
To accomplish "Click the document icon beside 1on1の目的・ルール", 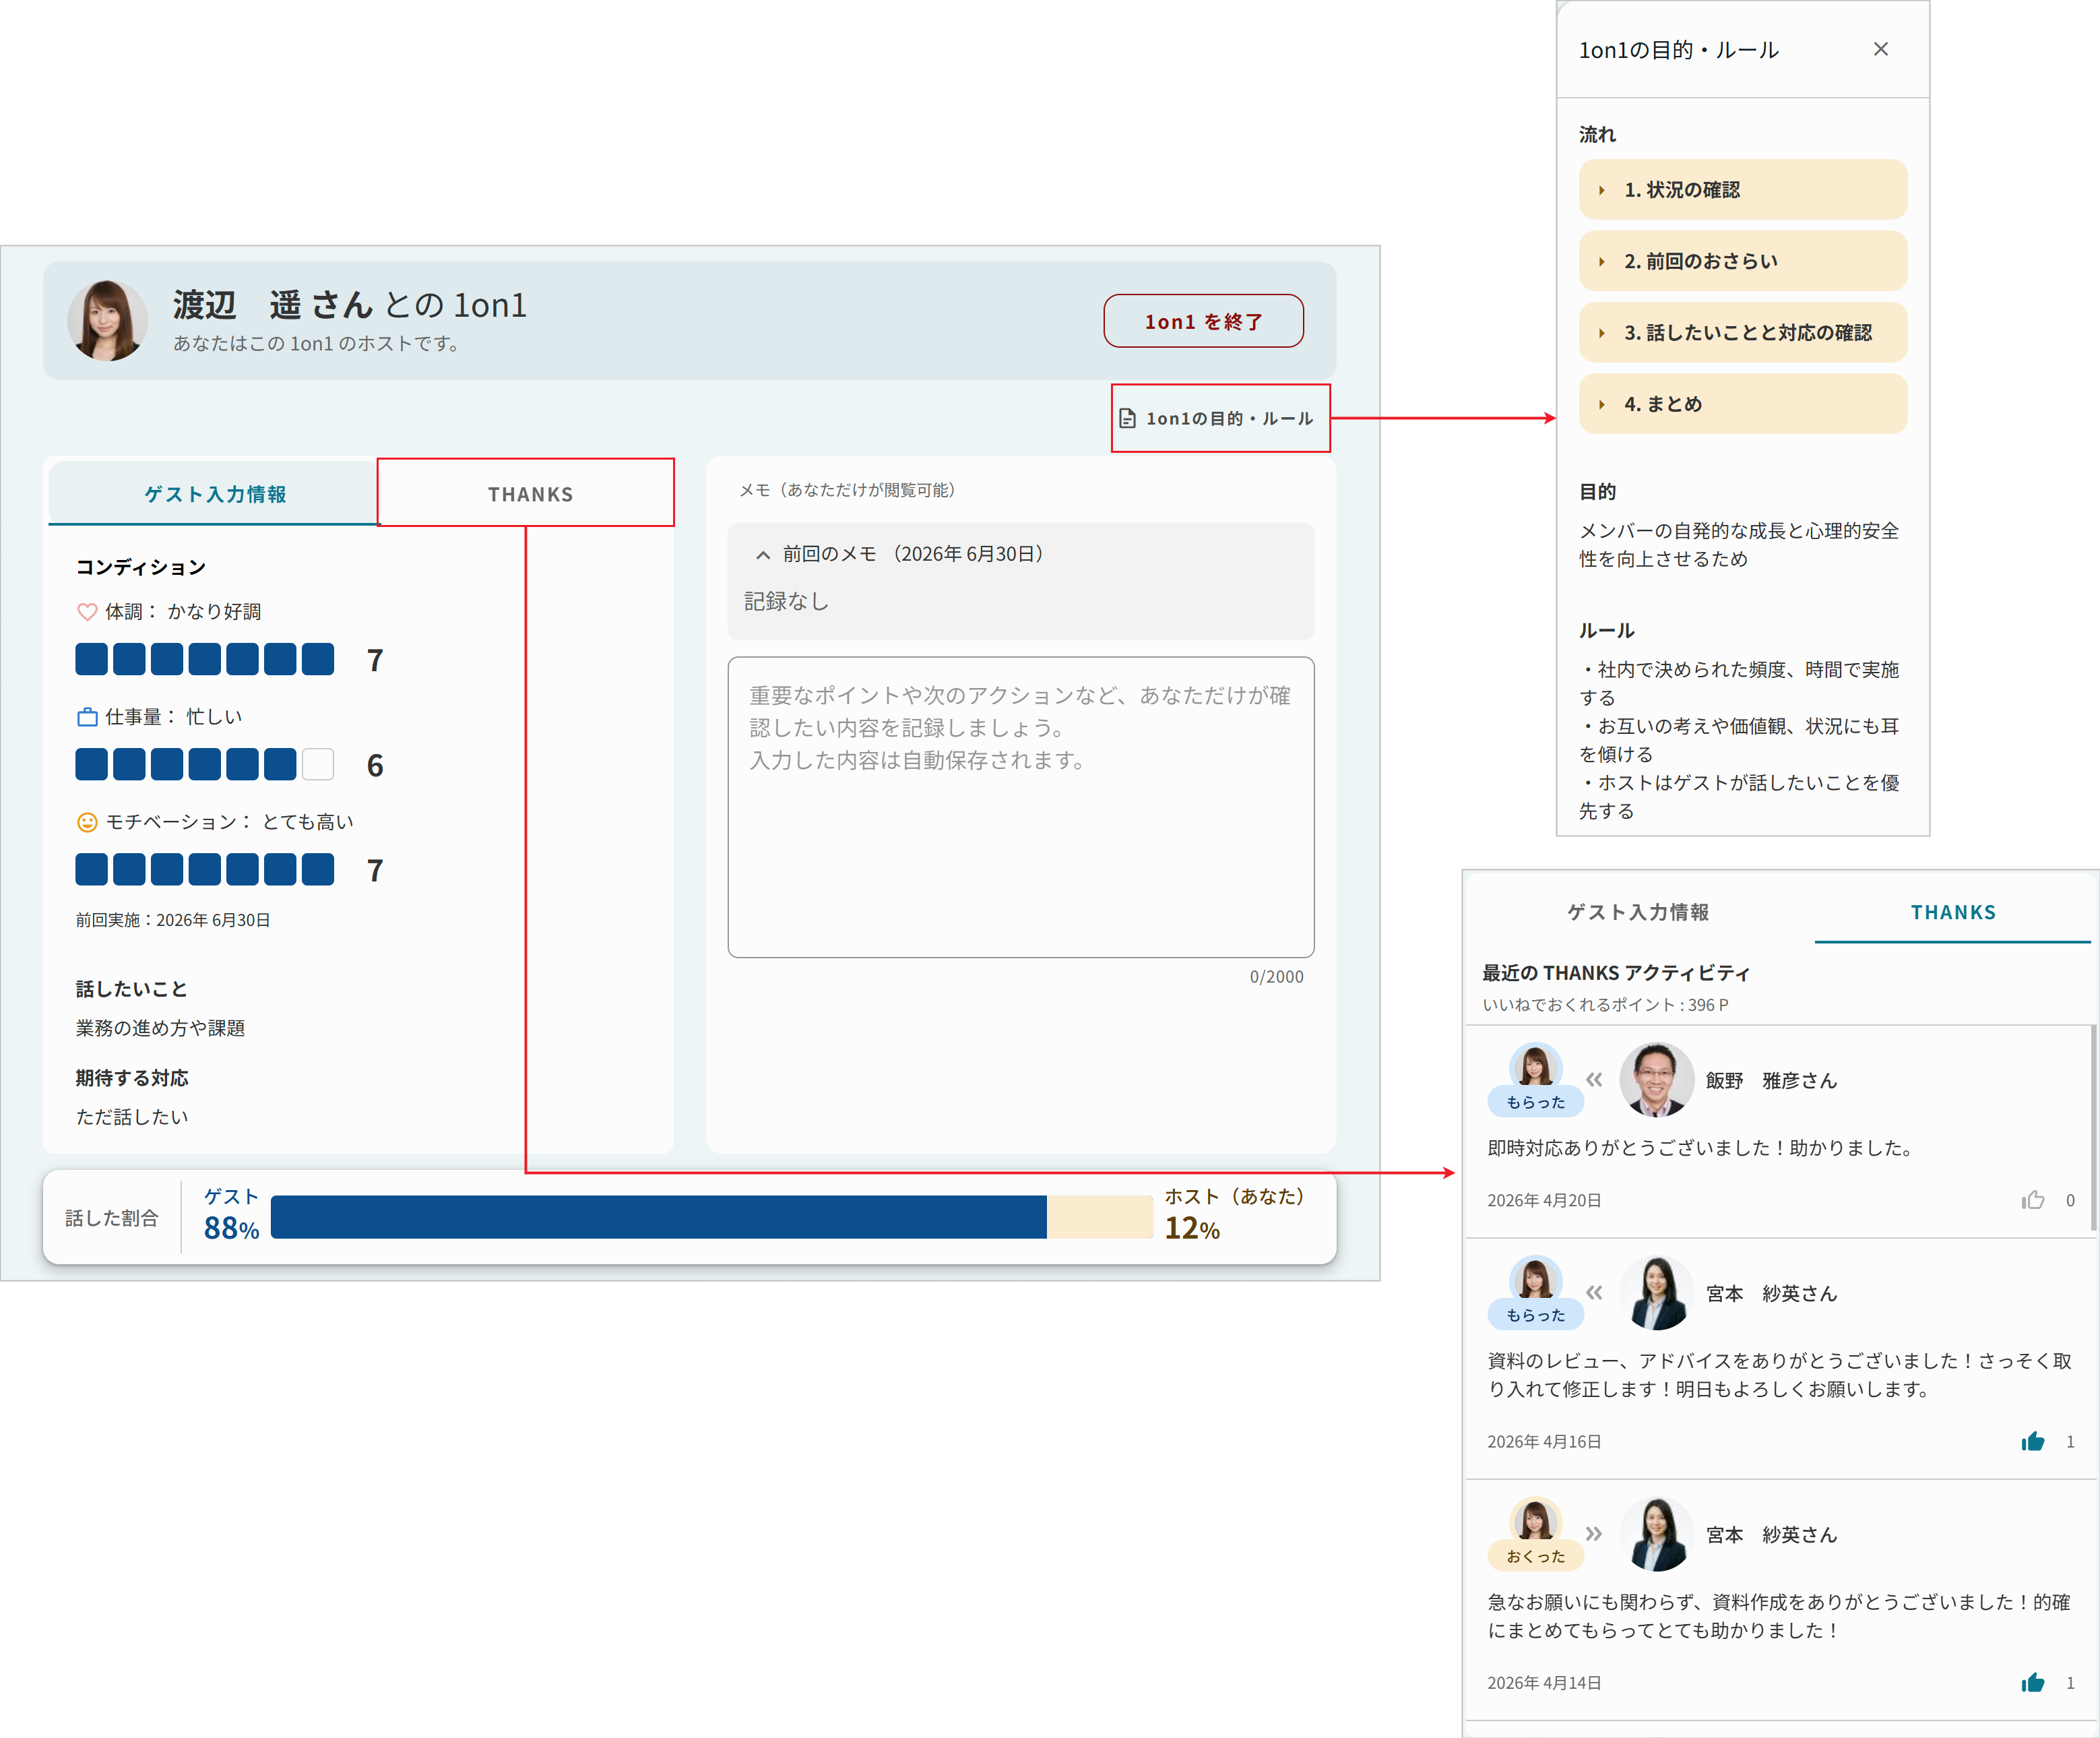I will [1127, 418].
